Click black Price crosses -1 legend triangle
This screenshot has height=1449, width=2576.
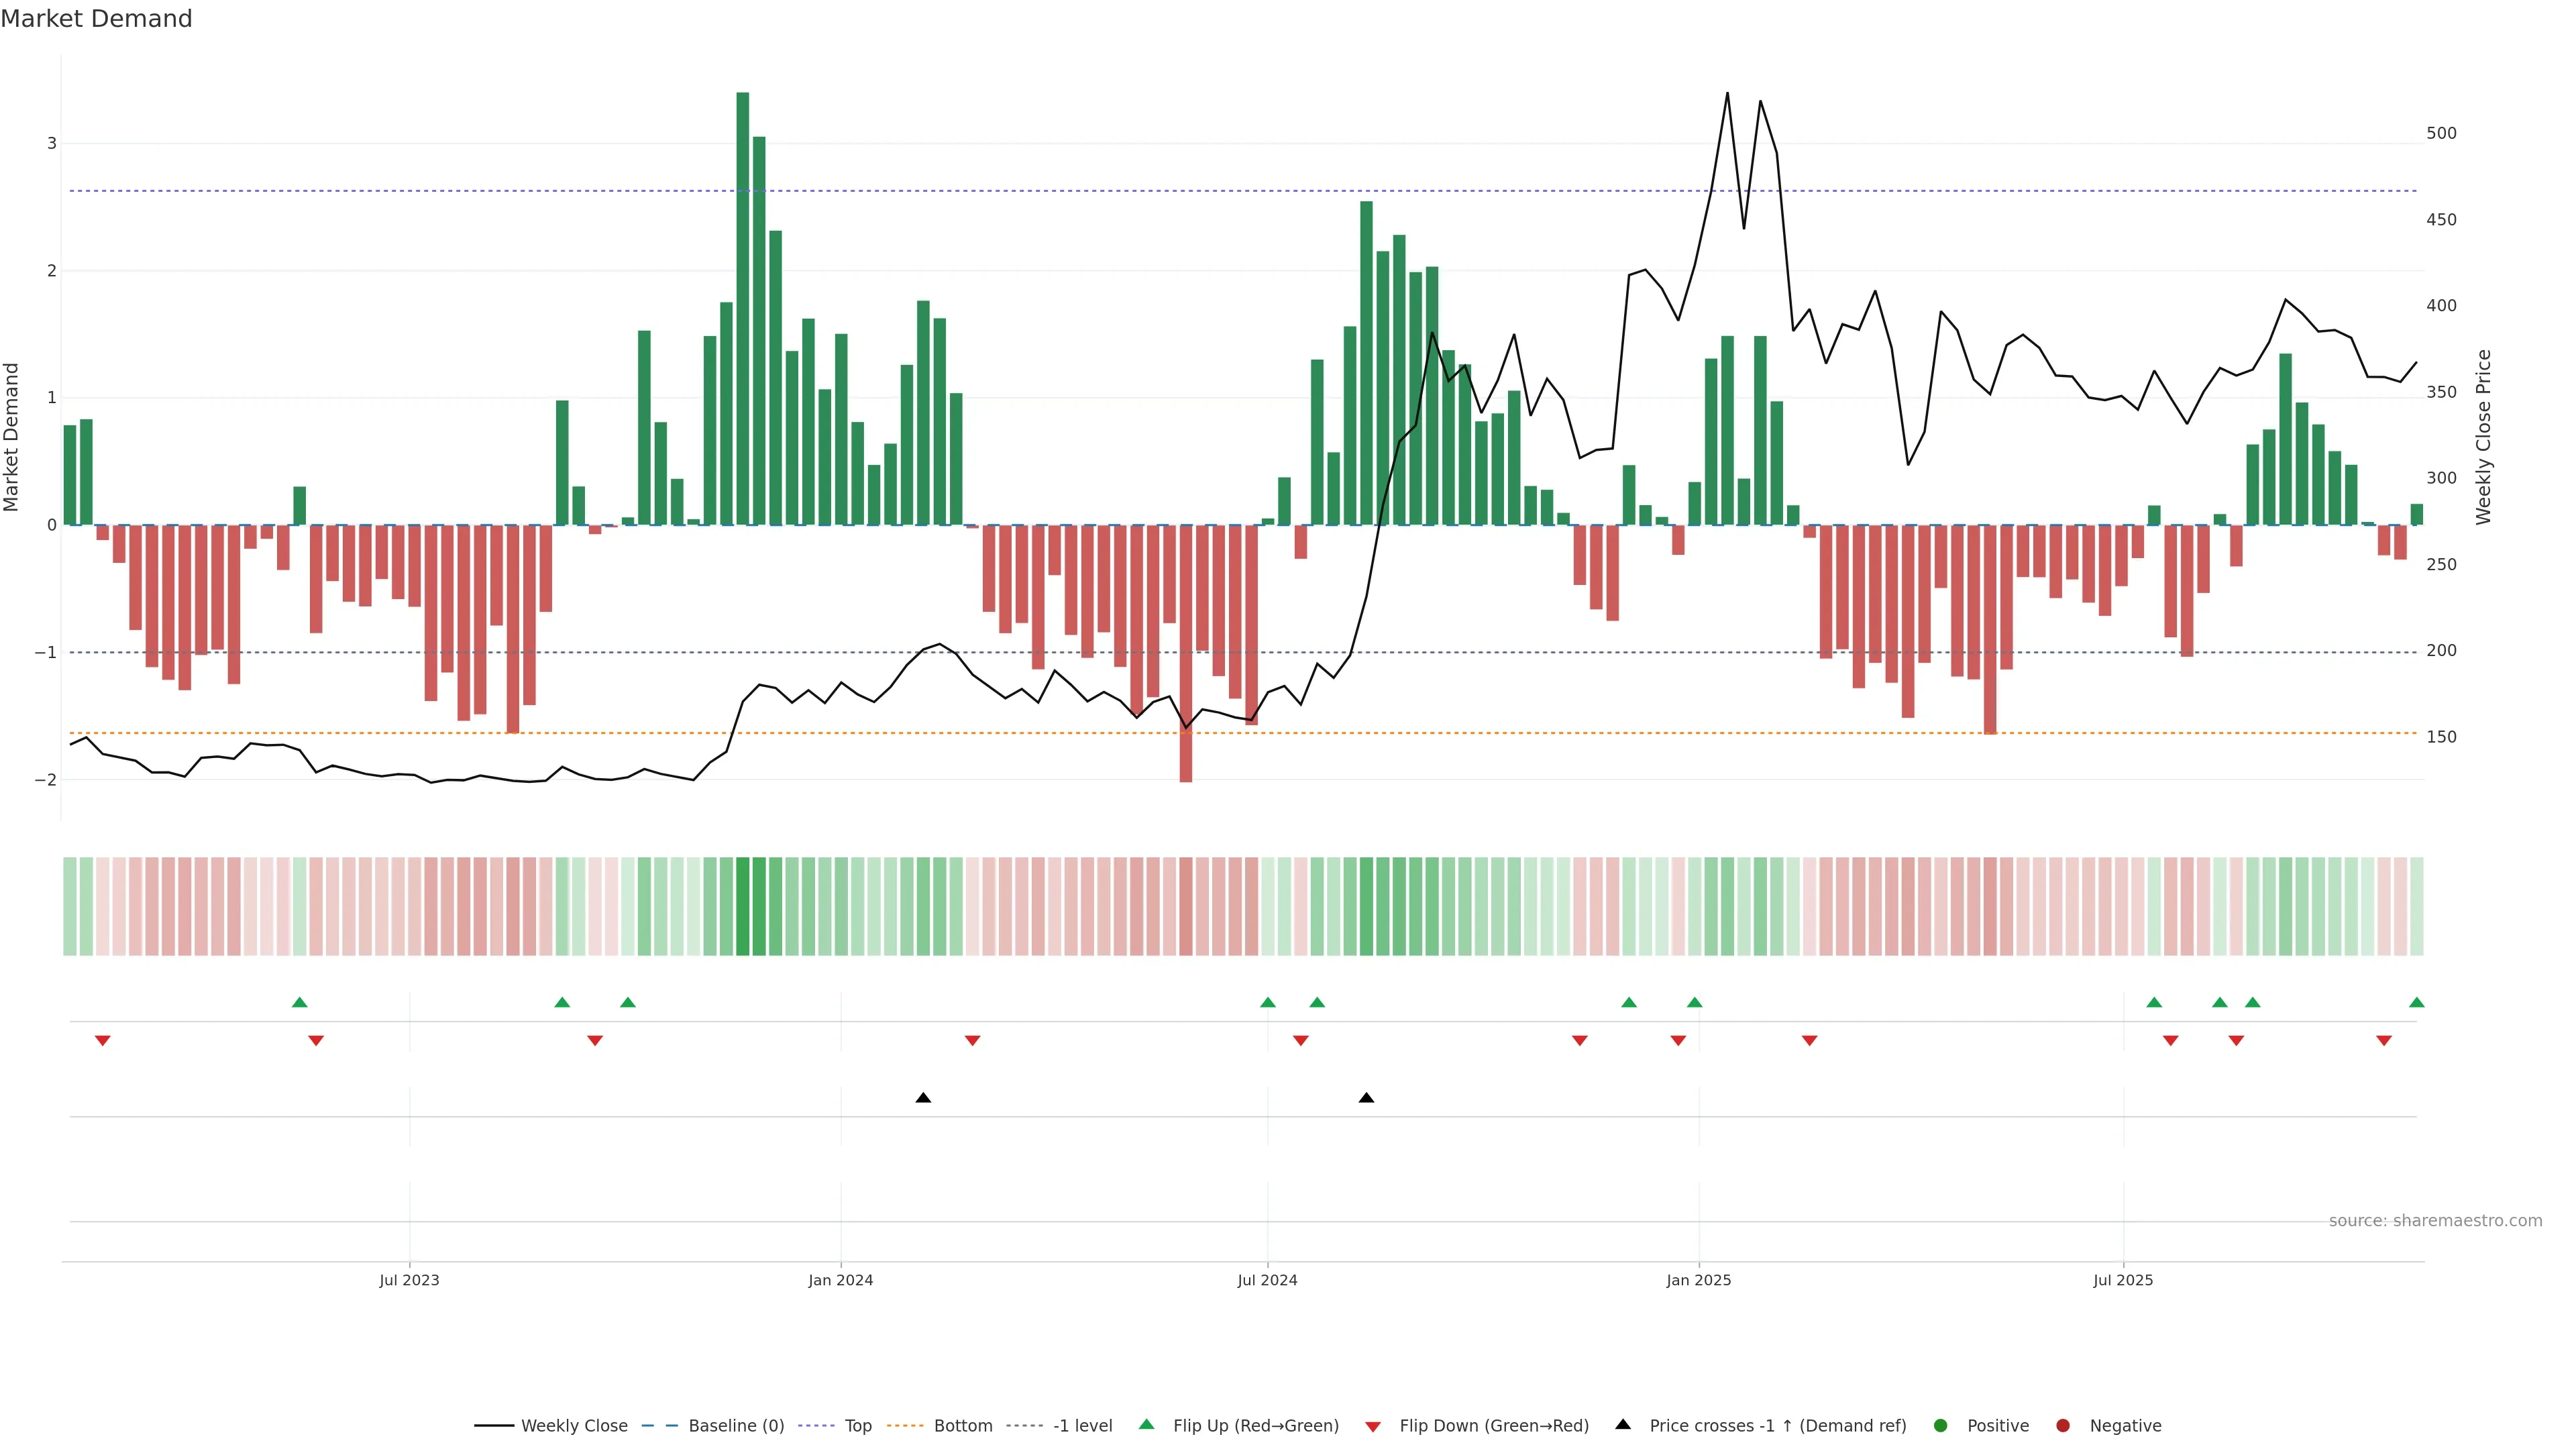point(1623,1424)
